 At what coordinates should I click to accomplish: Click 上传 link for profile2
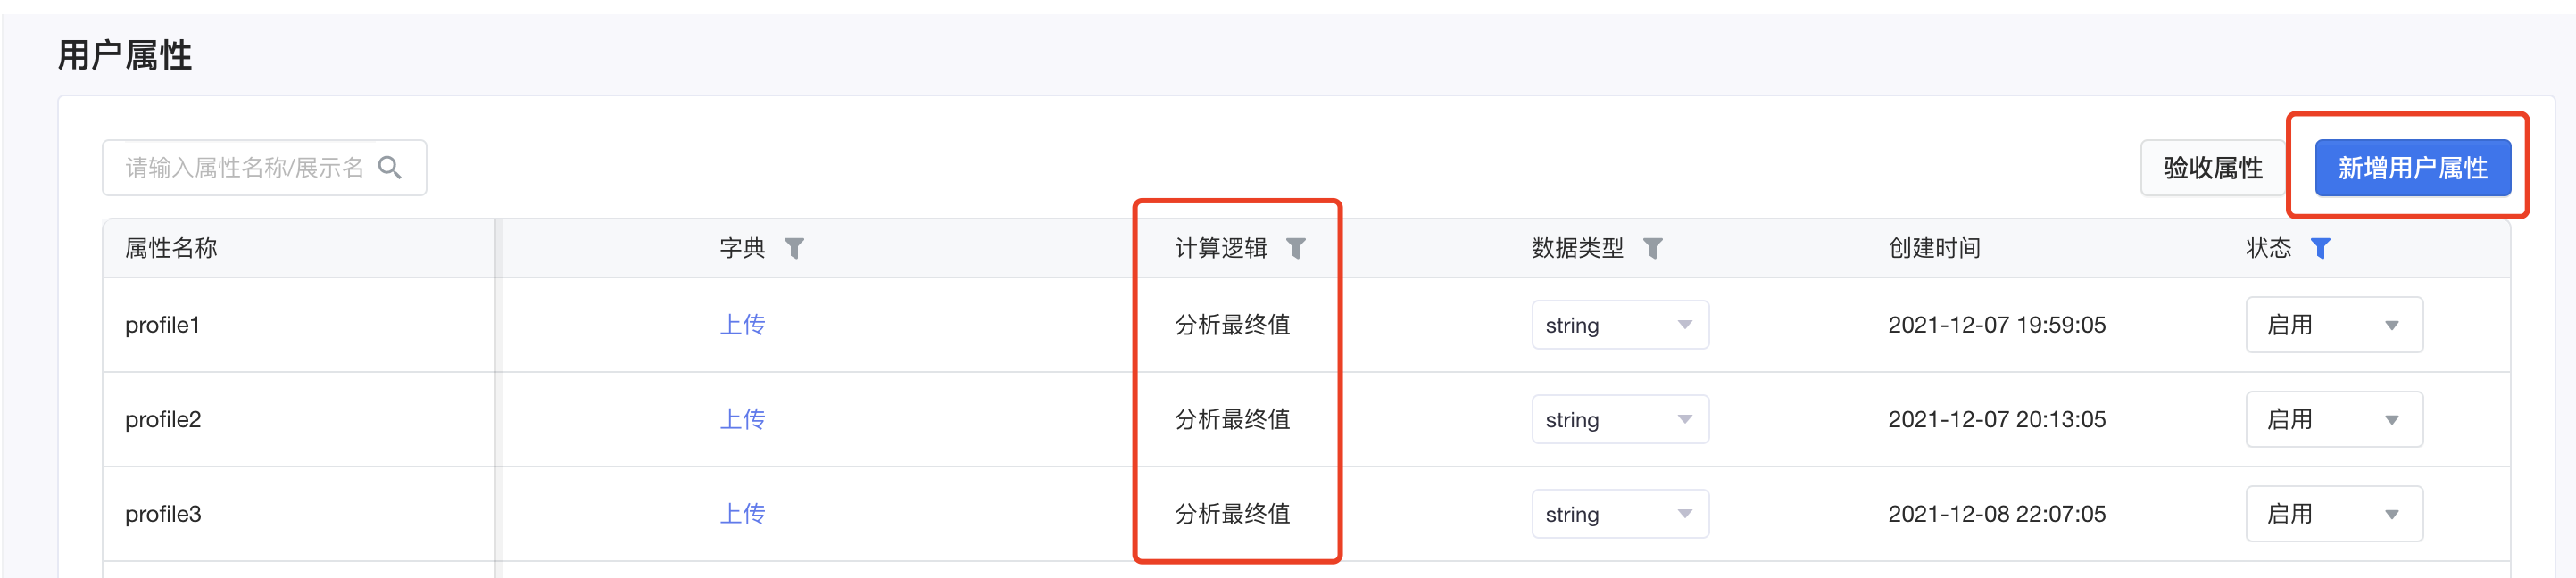pyautogui.click(x=742, y=420)
